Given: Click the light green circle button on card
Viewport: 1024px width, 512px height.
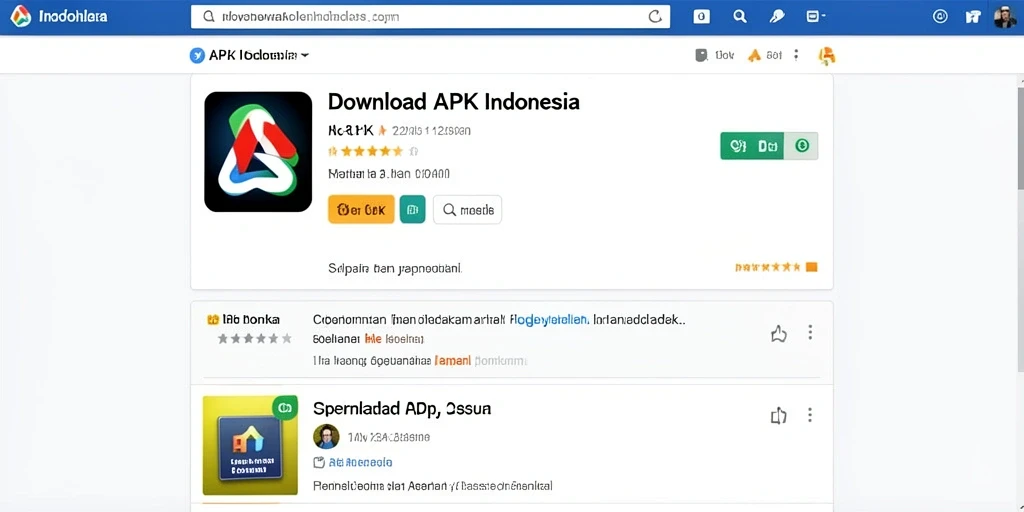Looking at the screenshot, I should pyautogui.click(x=801, y=146).
